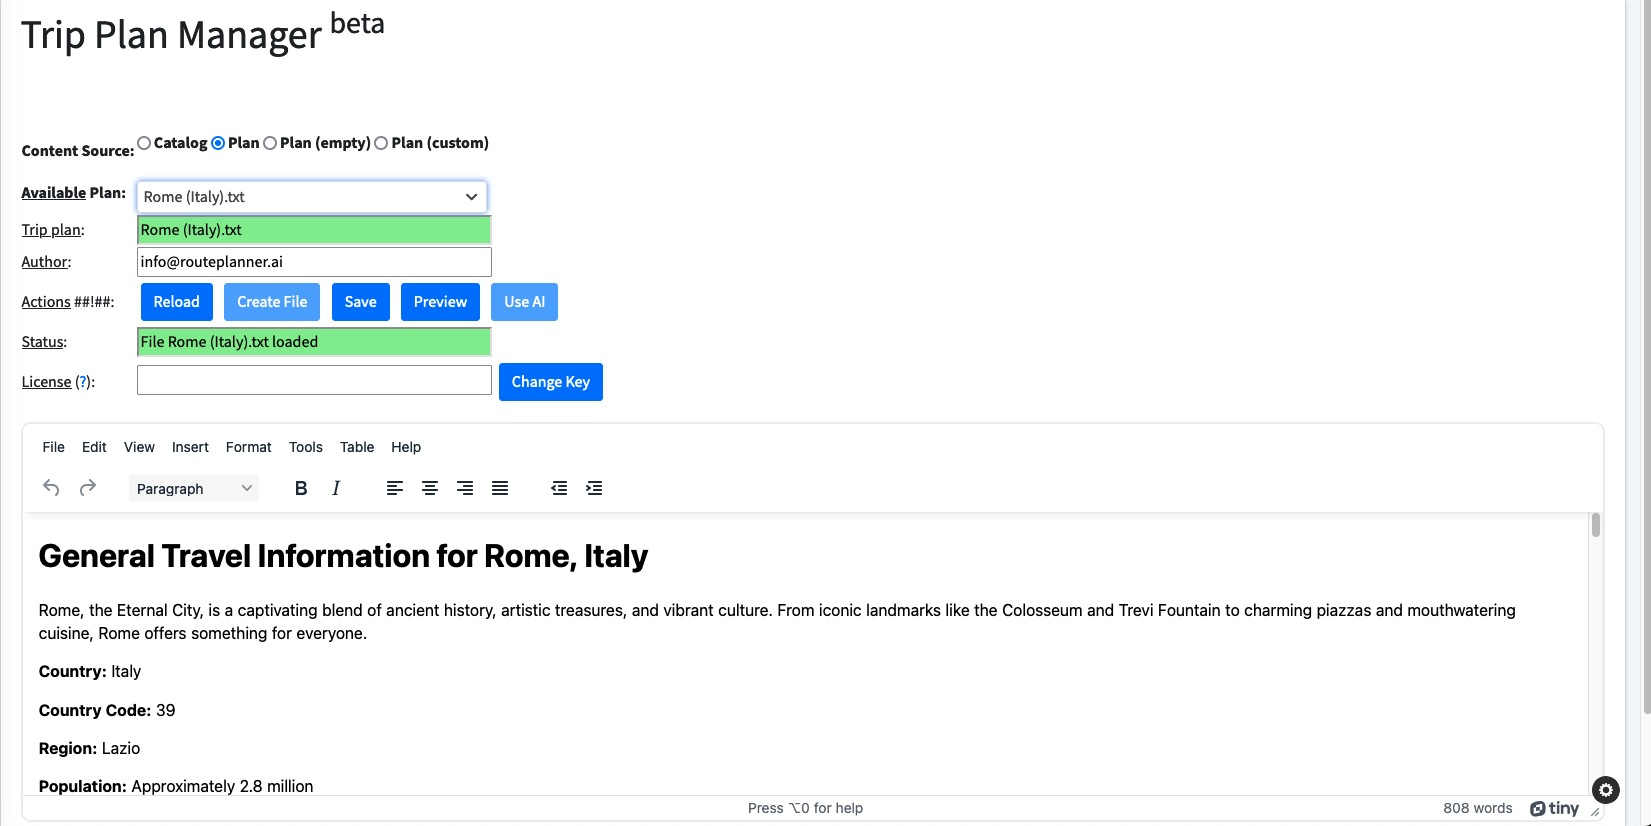Viewport: 1651px width, 826px height.
Task: Click the Reload button
Action: tap(177, 302)
